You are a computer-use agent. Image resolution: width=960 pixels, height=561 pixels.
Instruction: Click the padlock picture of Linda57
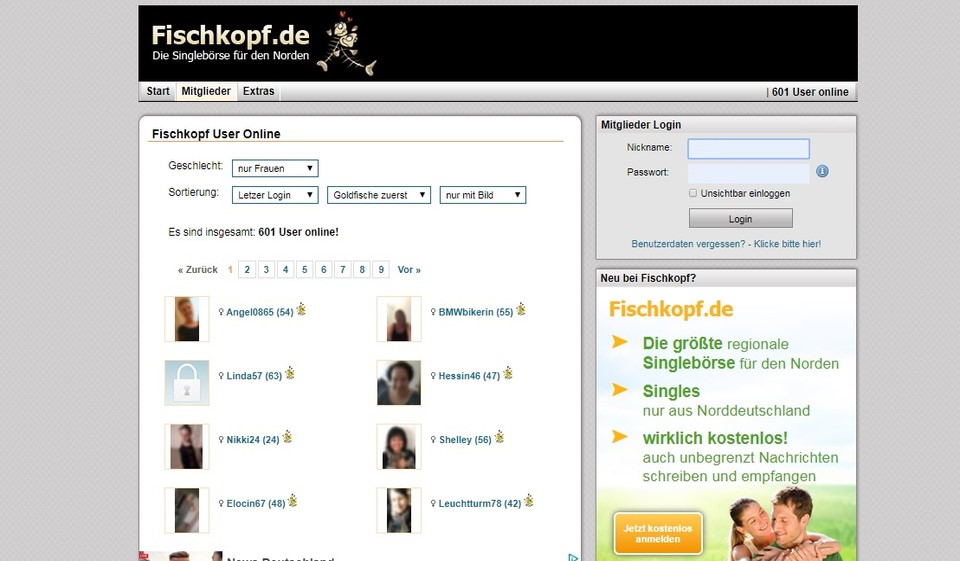187,383
